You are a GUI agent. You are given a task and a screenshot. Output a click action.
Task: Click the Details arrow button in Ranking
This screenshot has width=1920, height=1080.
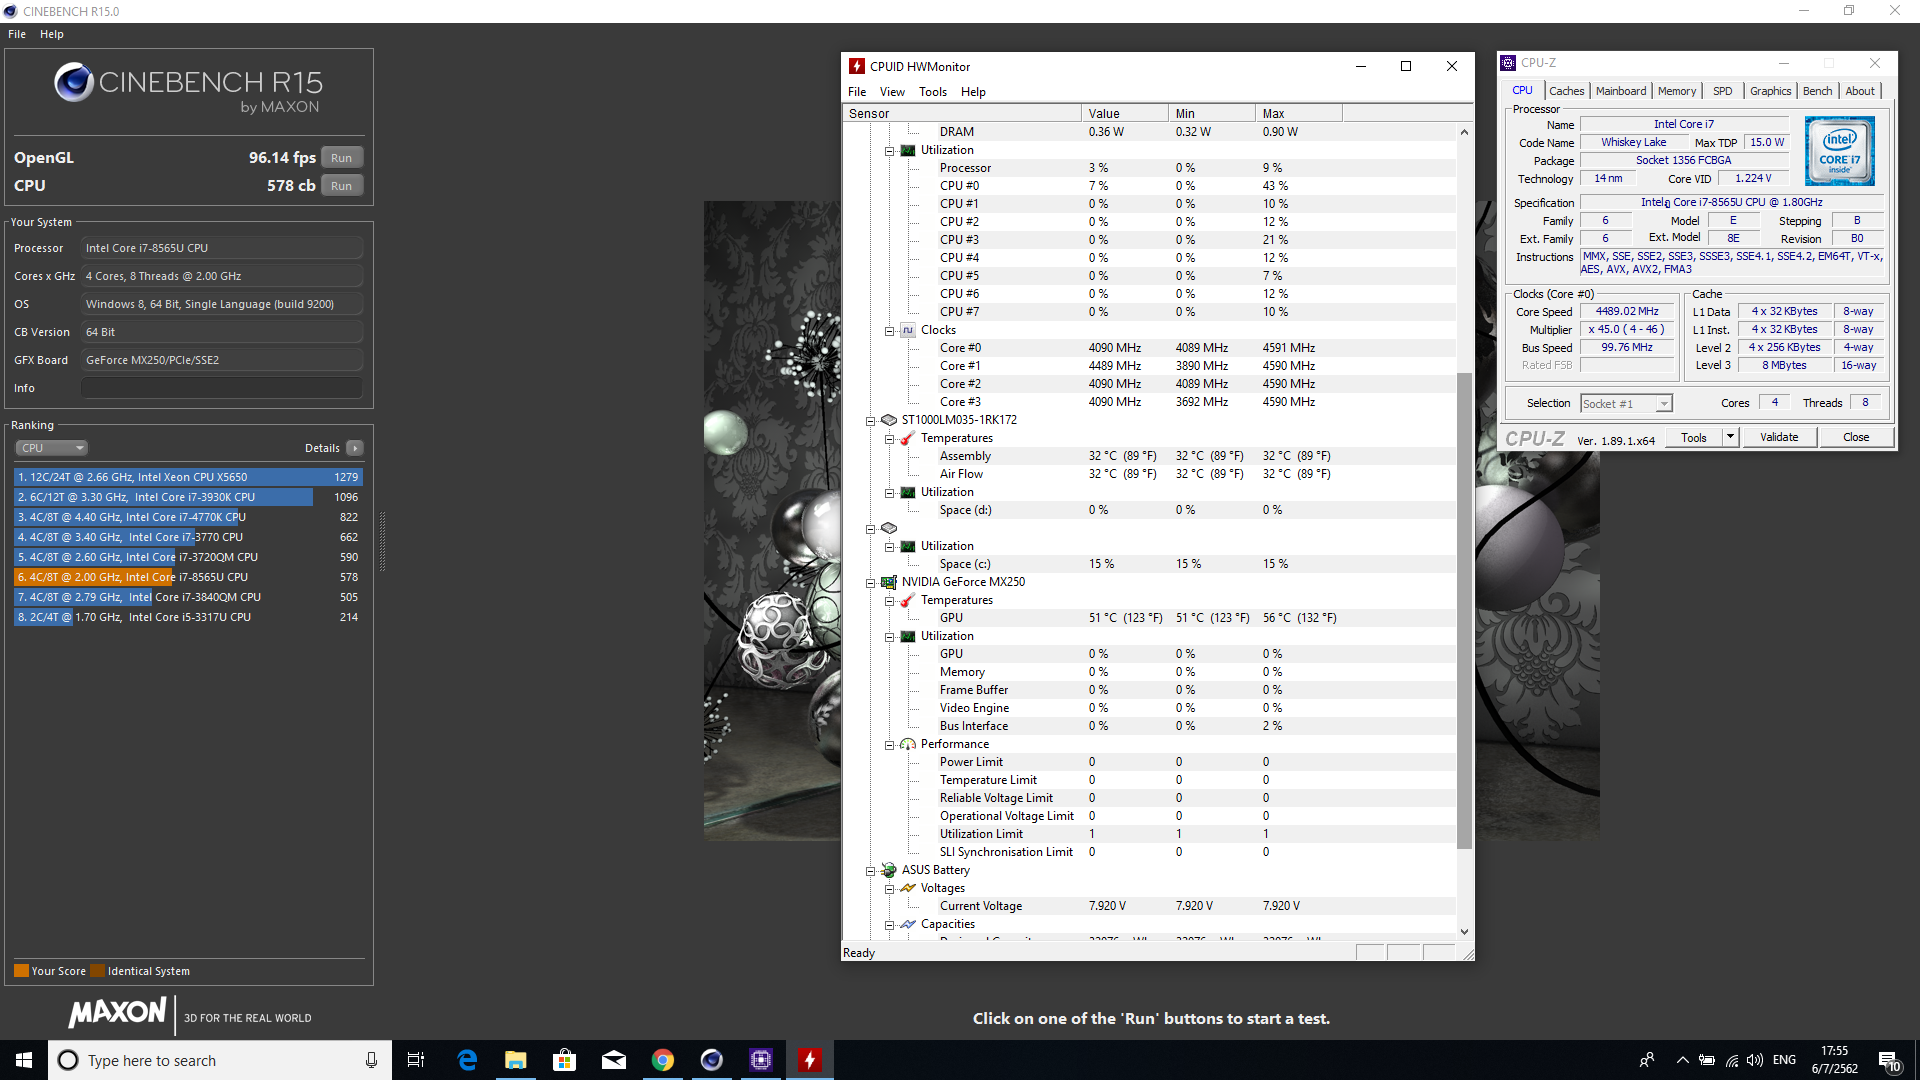355,448
